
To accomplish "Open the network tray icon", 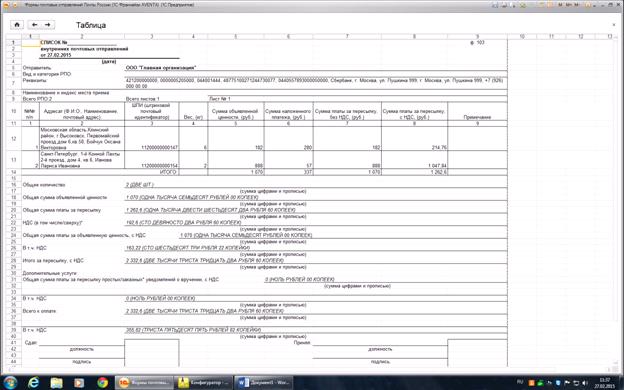I will 575,383.
